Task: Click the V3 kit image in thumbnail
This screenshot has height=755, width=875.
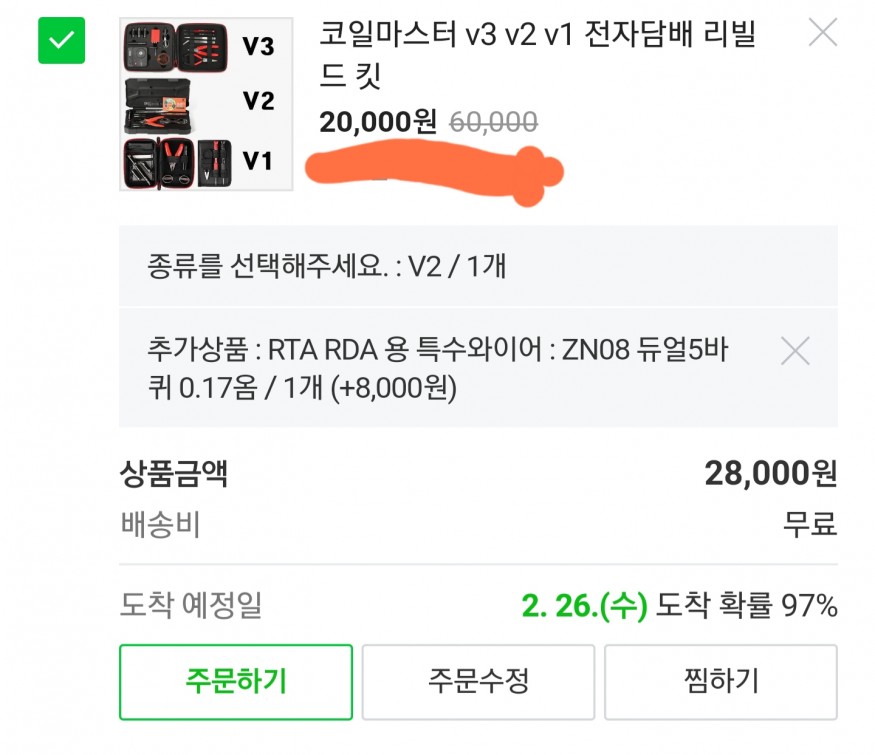Action: click(176, 47)
